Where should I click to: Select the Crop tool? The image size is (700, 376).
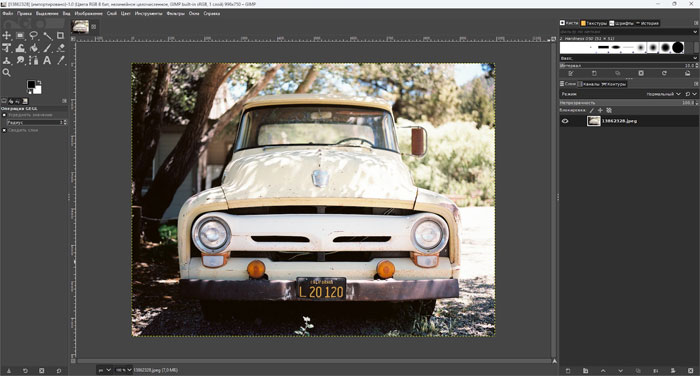[x=61, y=35]
